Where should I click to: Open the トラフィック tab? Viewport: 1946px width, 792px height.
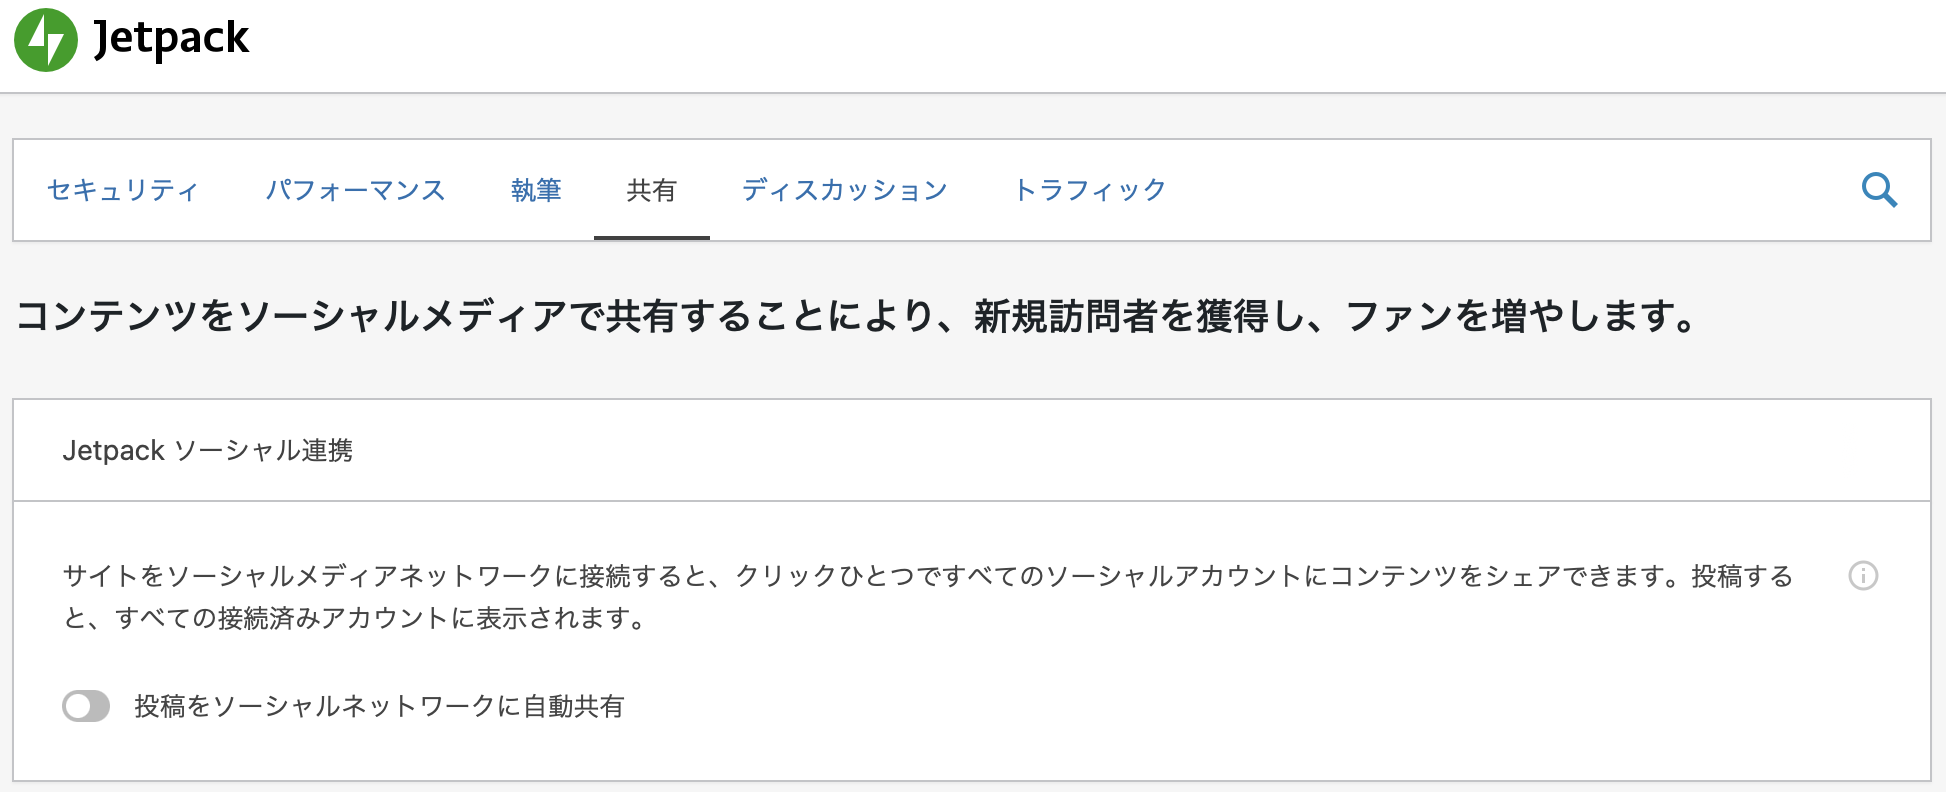[x=1090, y=190]
